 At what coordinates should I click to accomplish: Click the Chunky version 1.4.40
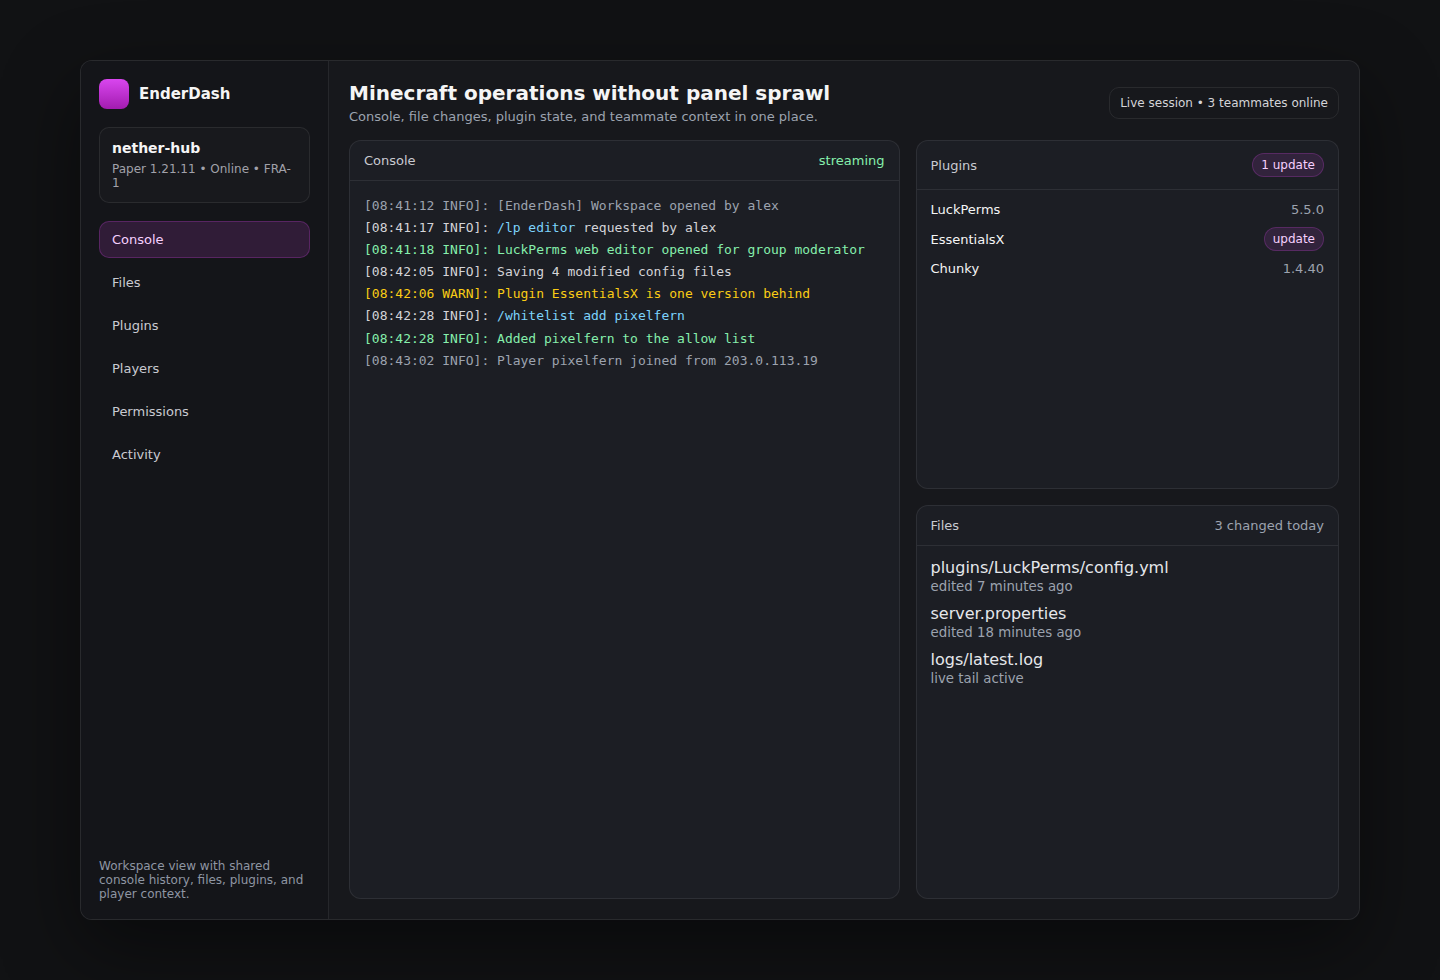pyautogui.click(x=1303, y=269)
